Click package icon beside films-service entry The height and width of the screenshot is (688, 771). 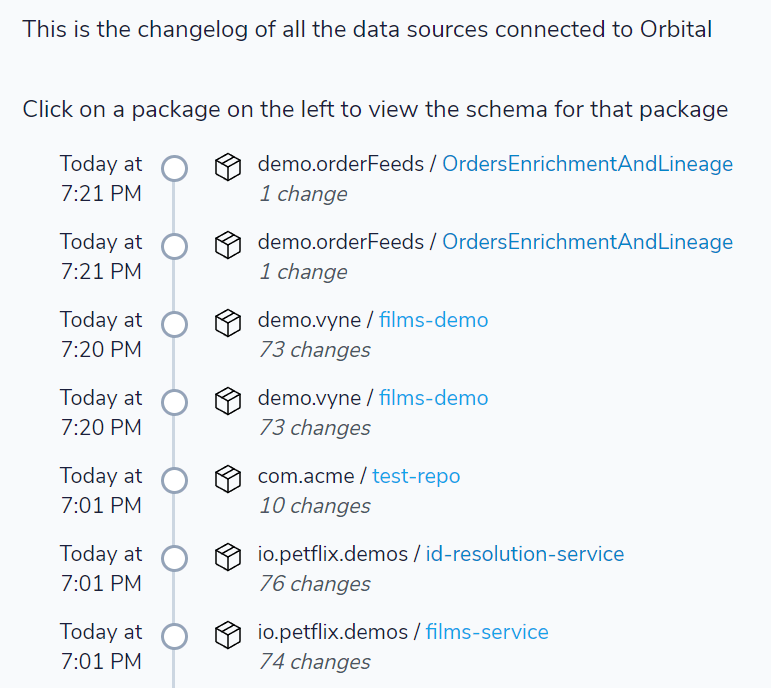point(228,635)
